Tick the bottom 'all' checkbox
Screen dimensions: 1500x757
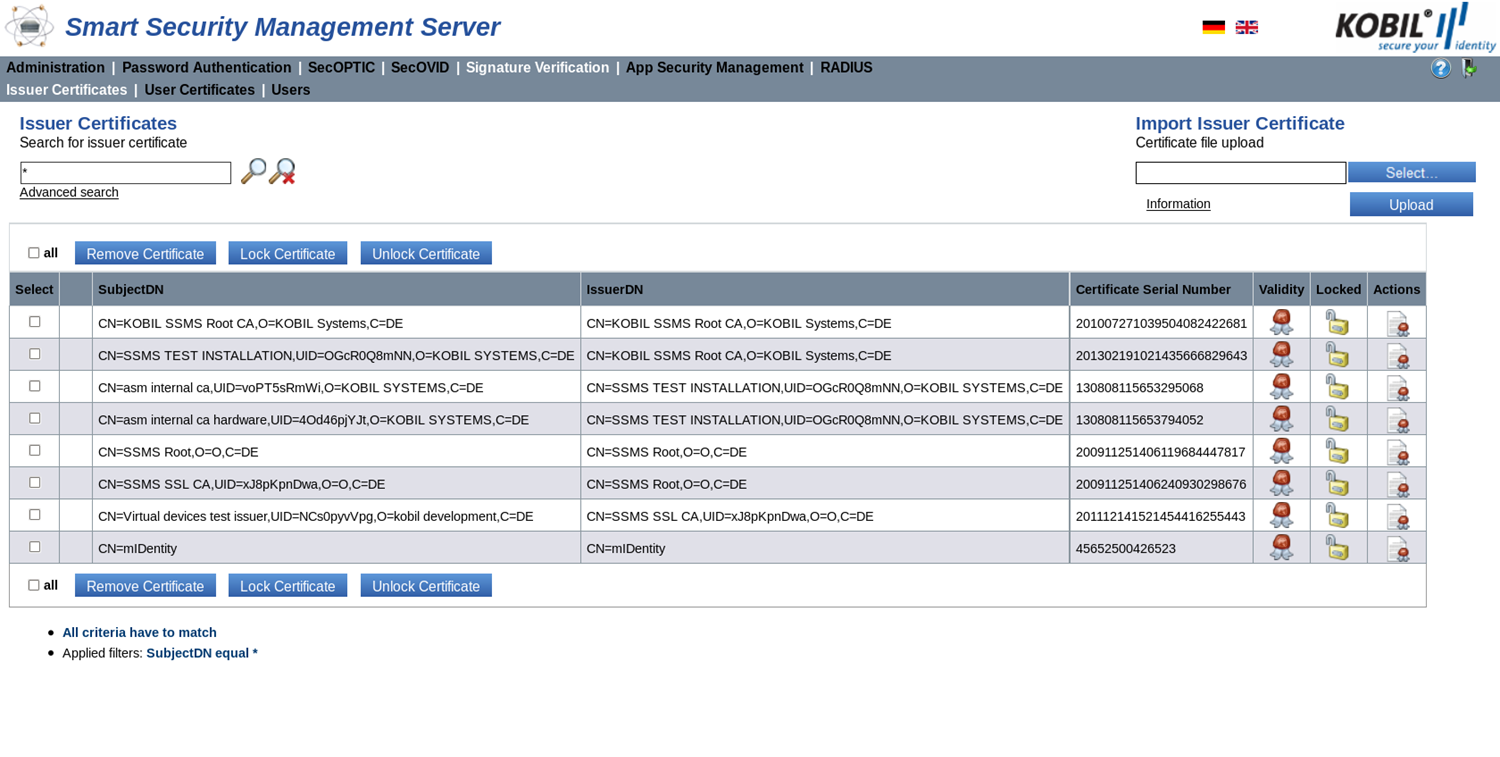(x=34, y=585)
